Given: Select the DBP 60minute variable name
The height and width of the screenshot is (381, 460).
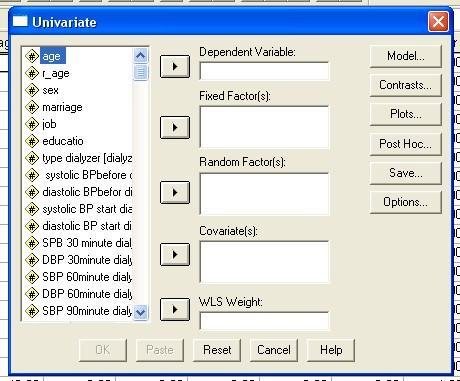Looking at the screenshot, I should [x=87, y=294].
